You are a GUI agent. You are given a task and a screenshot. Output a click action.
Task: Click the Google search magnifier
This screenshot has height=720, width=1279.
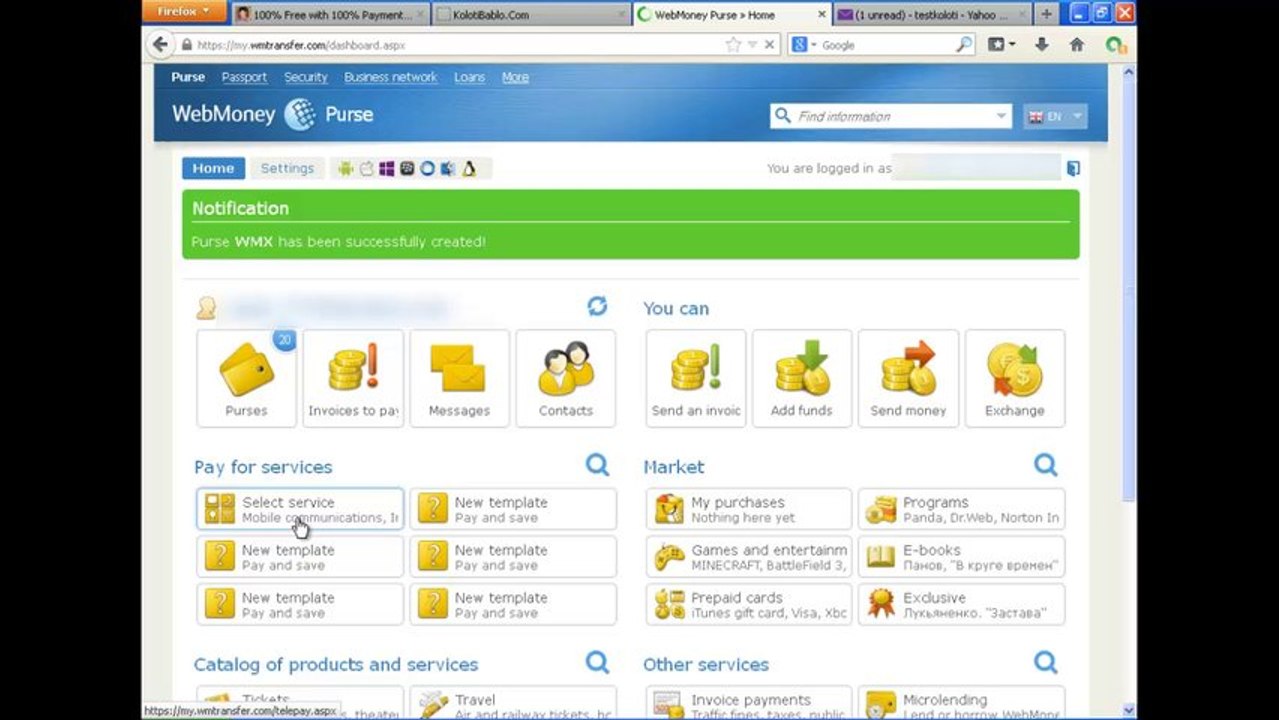point(964,45)
